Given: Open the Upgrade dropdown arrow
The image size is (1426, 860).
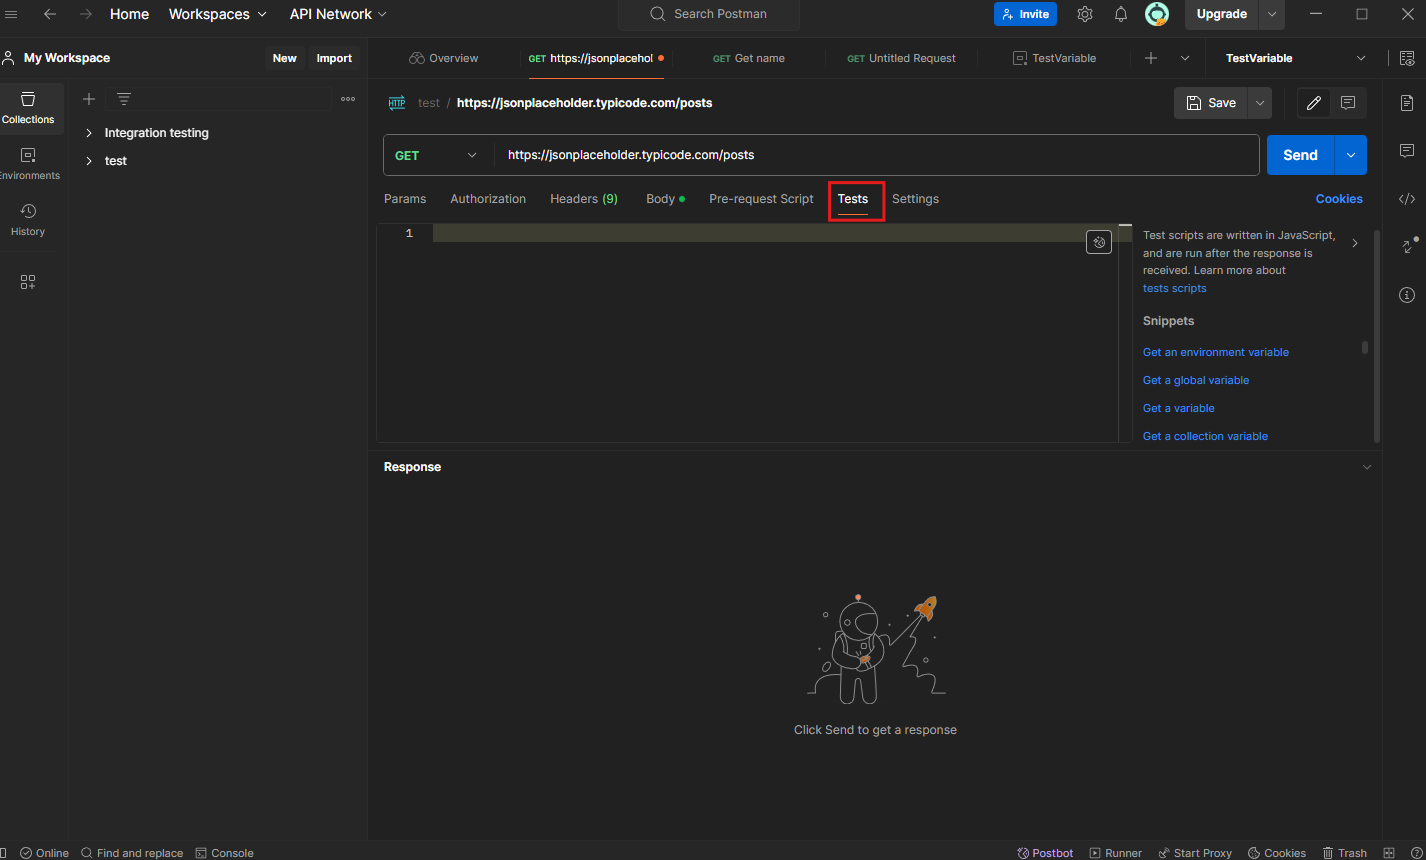Looking at the screenshot, I should (1272, 14).
